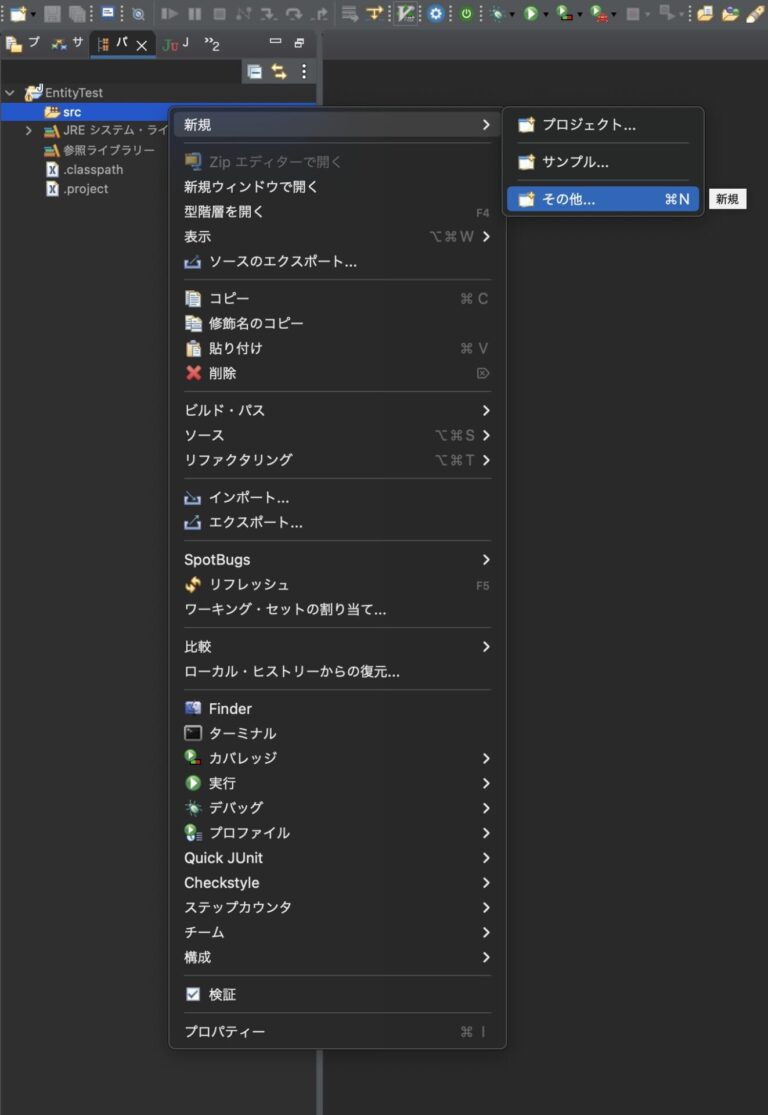Click the New wizard icon in toolbar
The width and height of the screenshot is (768, 1115).
[17, 14]
